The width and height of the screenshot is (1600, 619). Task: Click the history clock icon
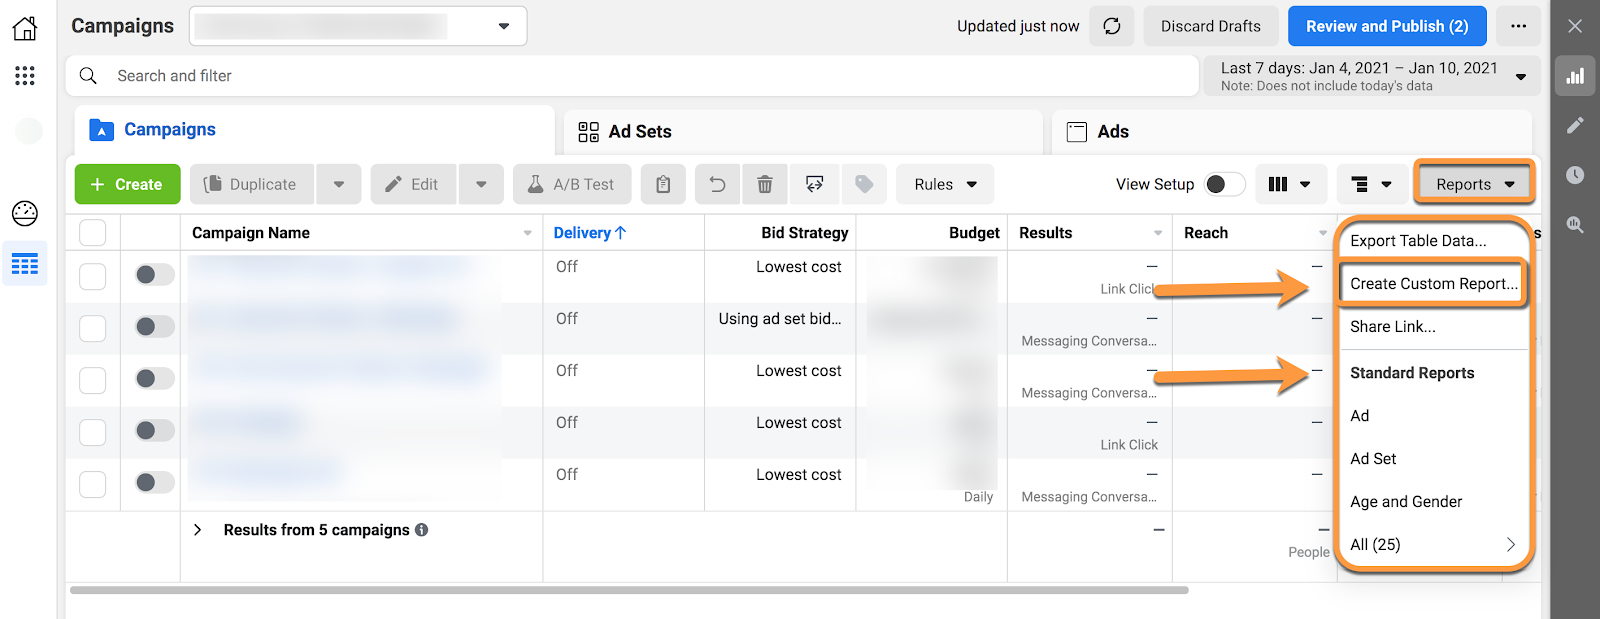(1575, 175)
